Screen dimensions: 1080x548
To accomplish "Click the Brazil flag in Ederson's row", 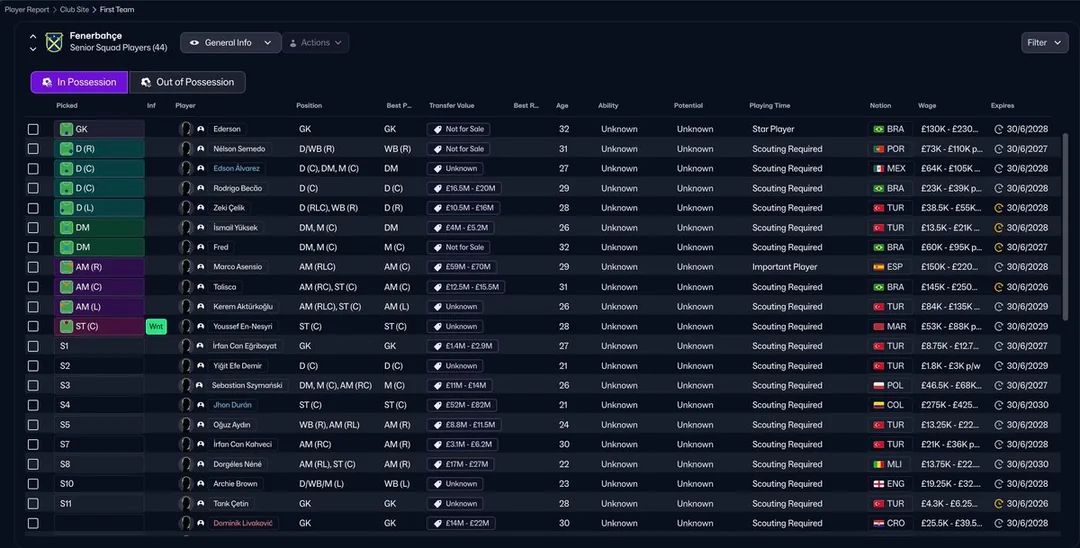I will click(878, 129).
